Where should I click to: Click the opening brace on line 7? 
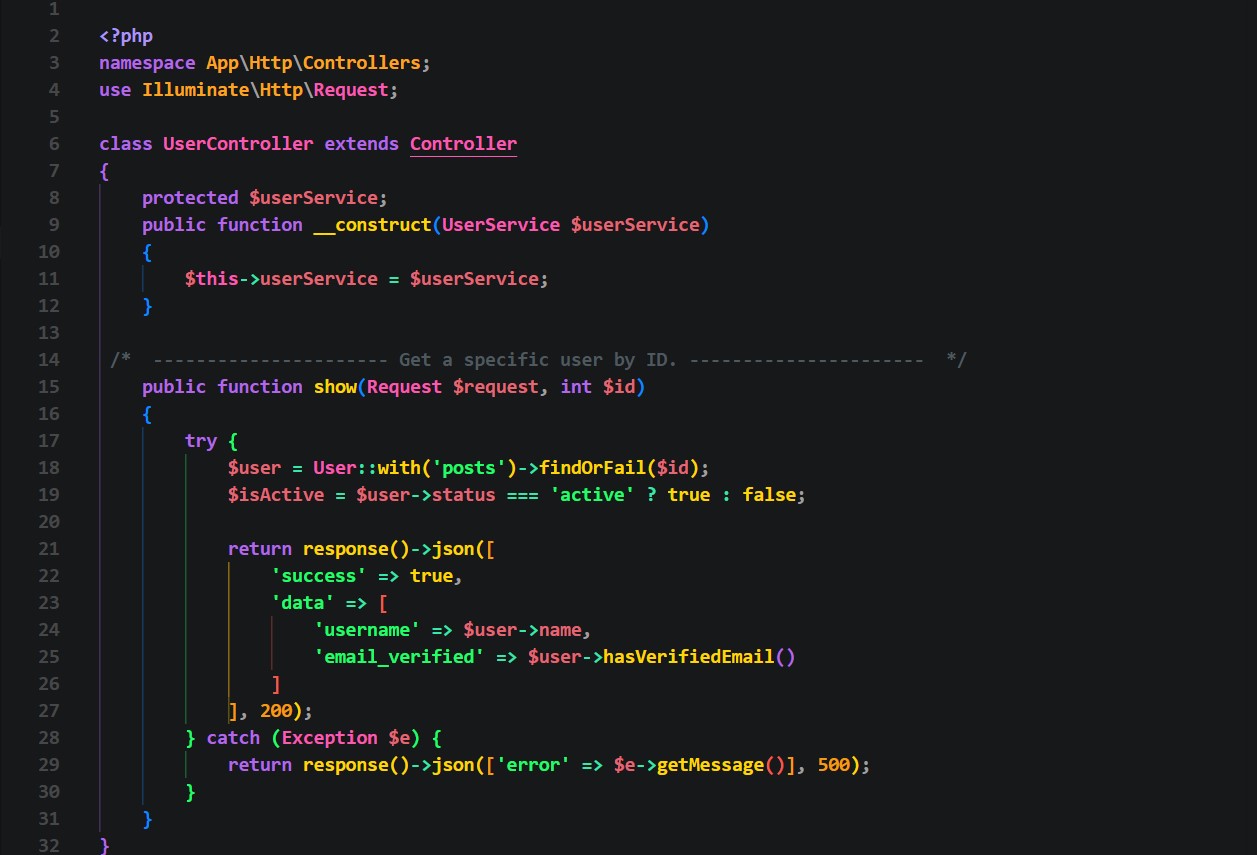(104, 170)
